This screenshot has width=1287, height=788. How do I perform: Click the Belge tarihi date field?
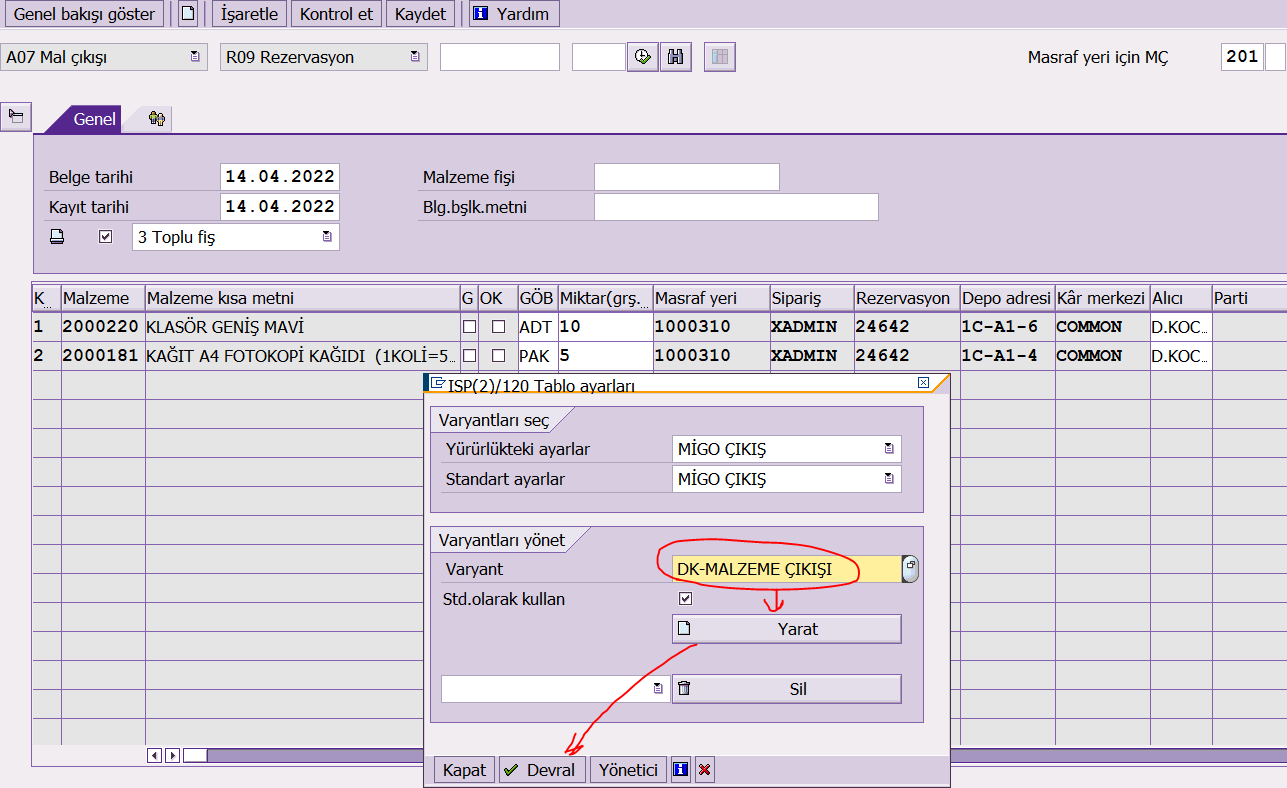tap(279, 177)
